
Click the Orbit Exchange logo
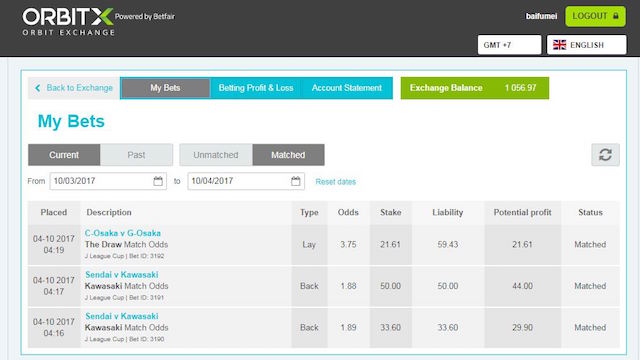tap(68, 22)
